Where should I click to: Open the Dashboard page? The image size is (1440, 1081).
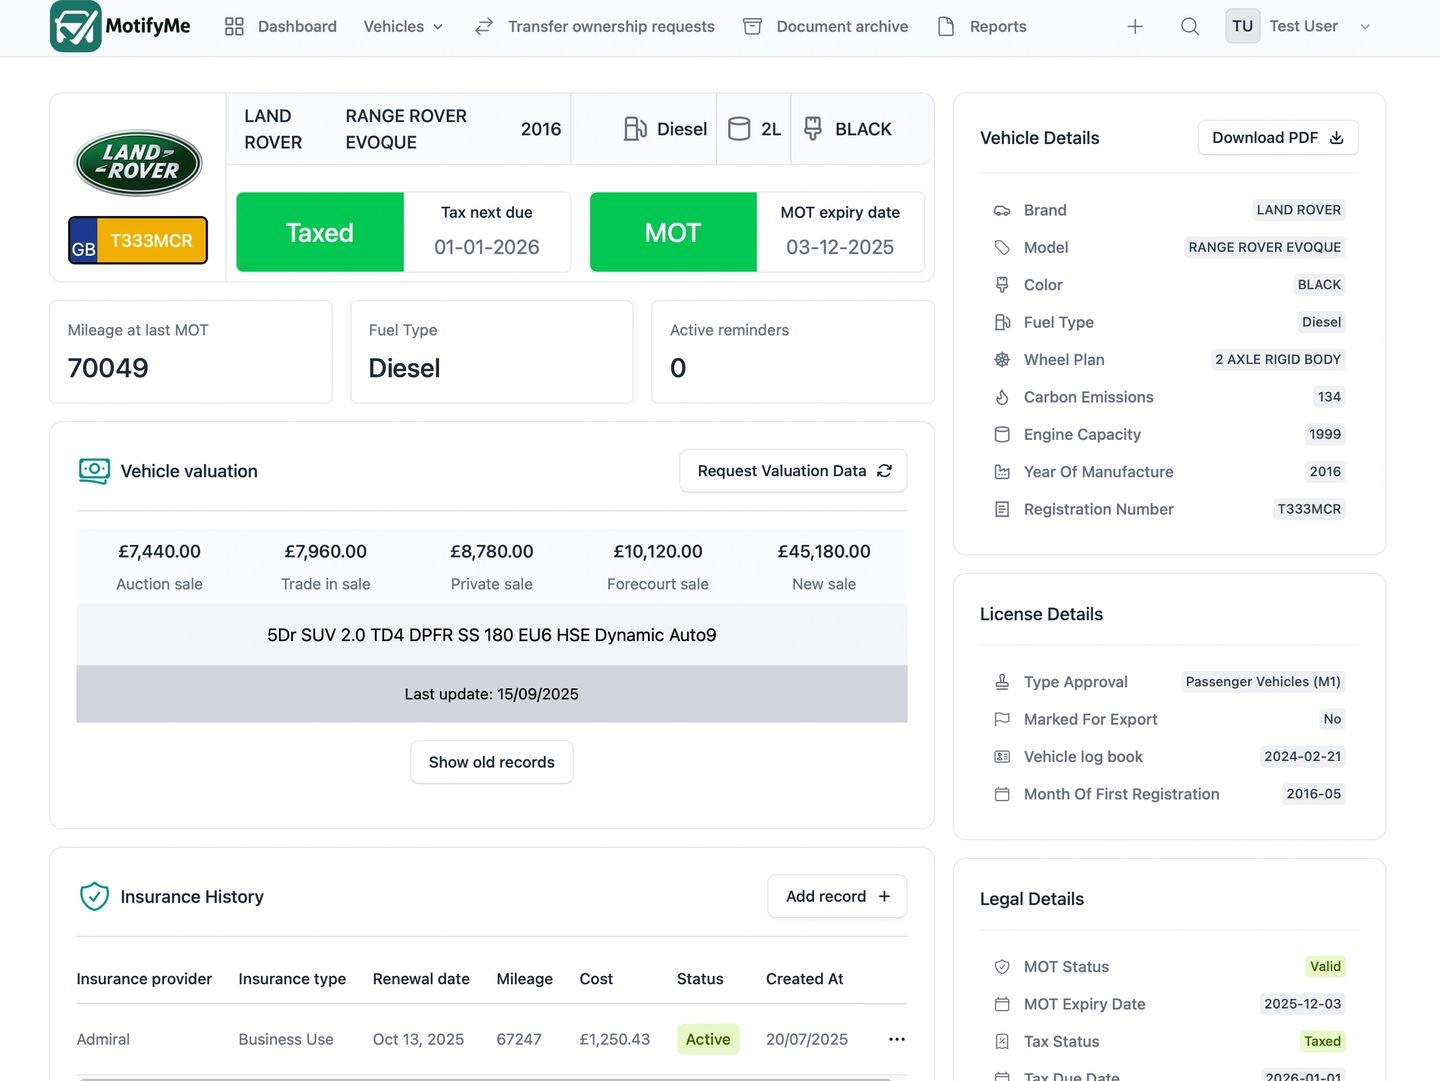281,27
